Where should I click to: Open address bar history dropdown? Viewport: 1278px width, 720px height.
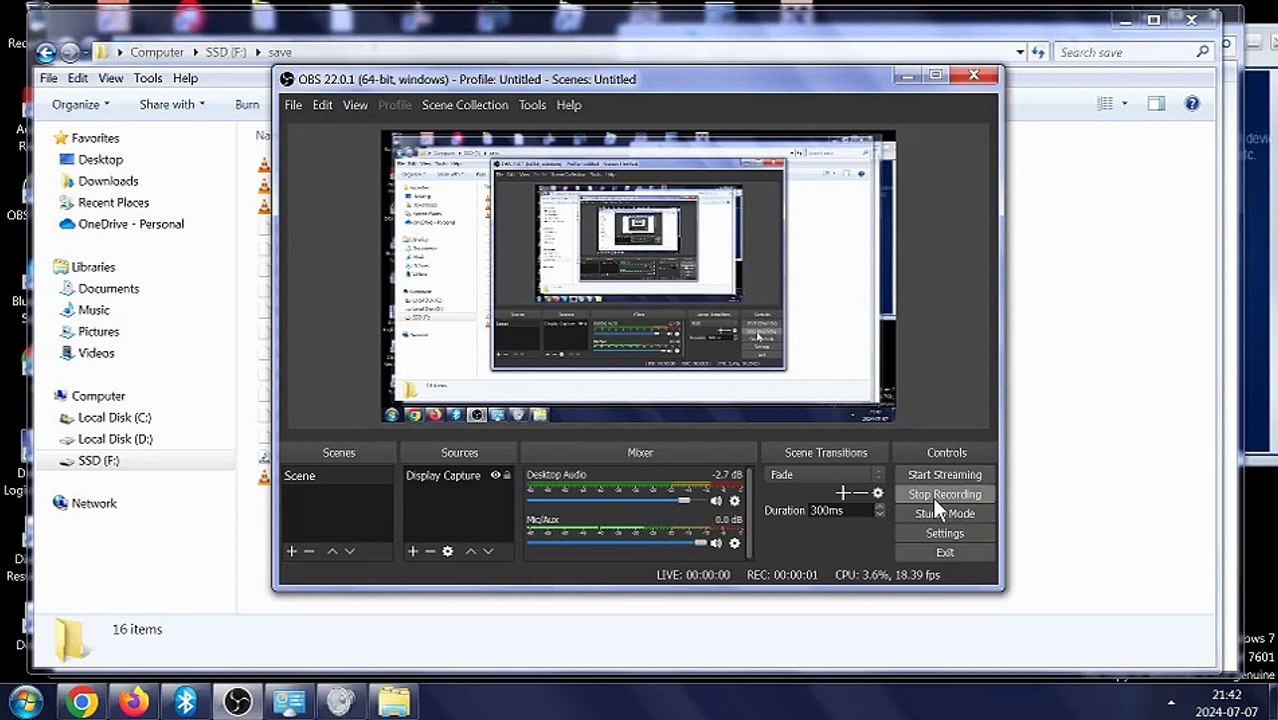(x=1020, y=52)
